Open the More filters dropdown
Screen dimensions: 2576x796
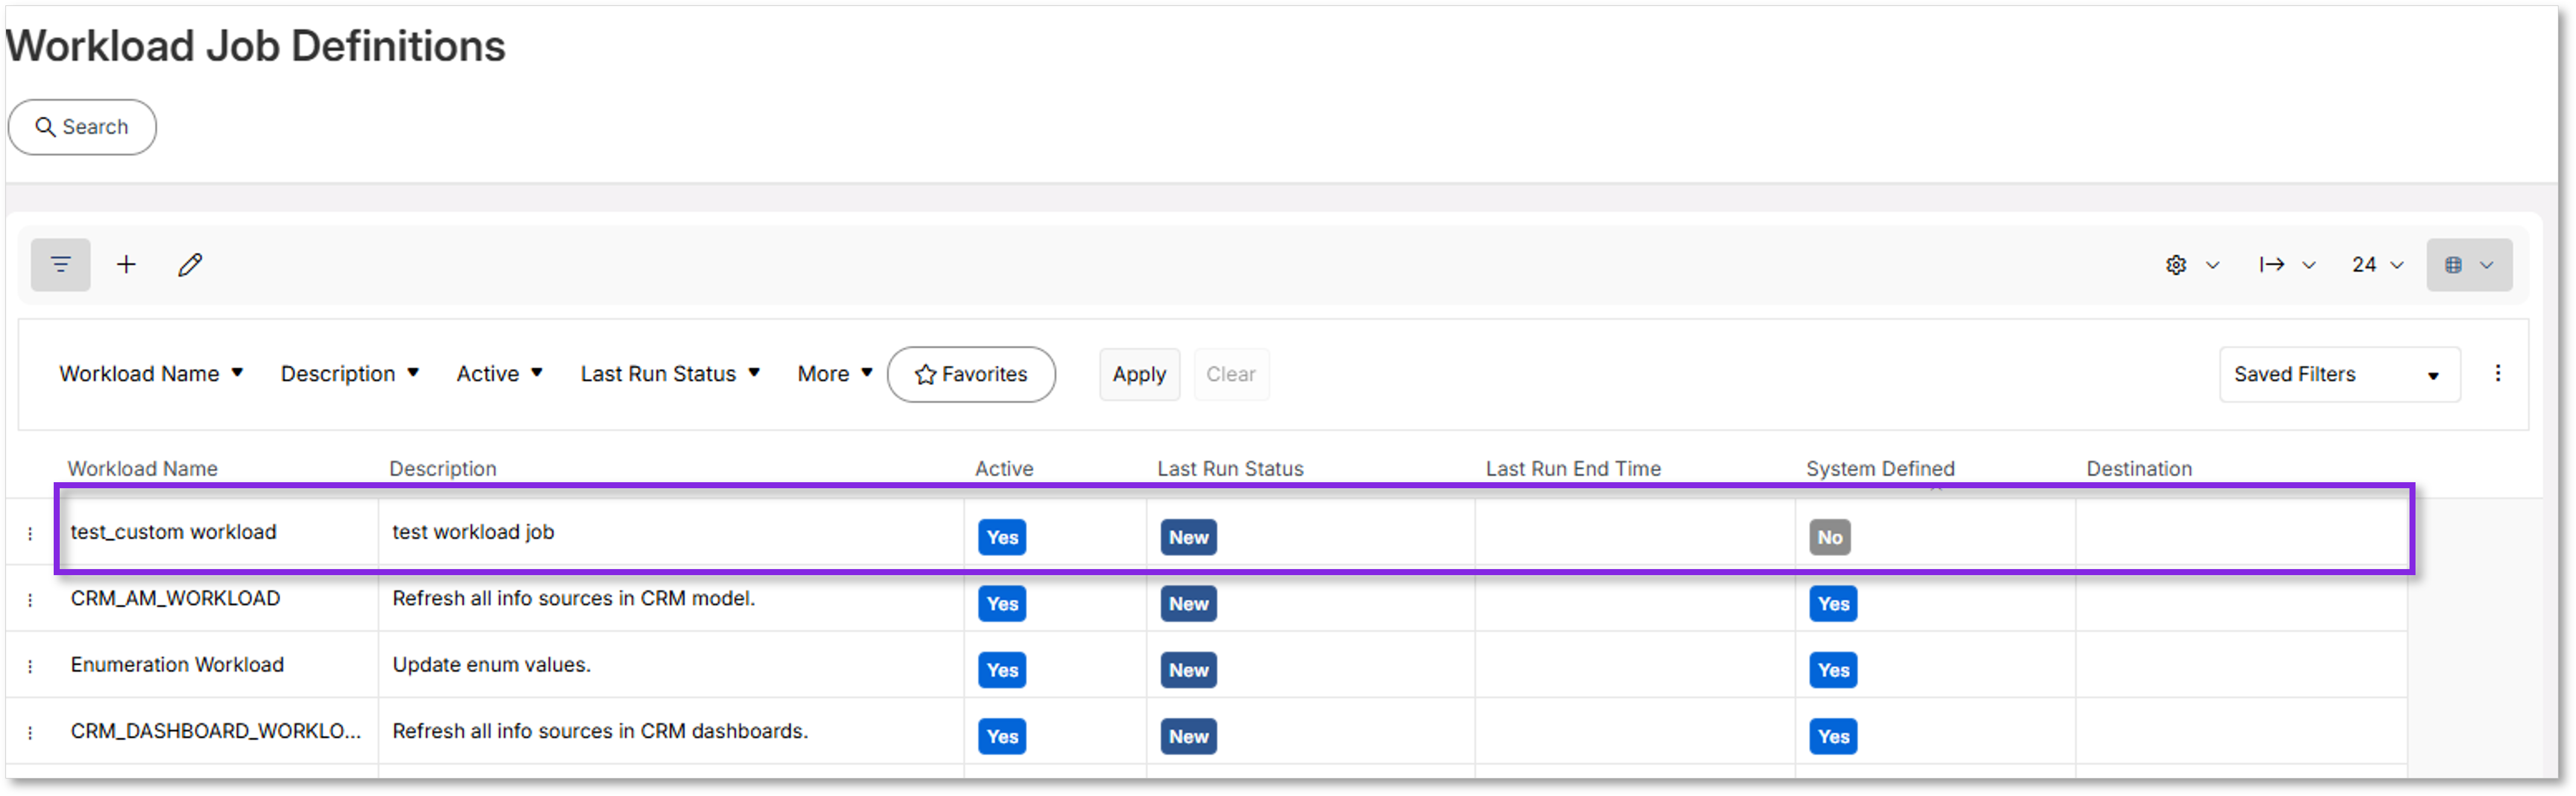(x=835, y=374)
